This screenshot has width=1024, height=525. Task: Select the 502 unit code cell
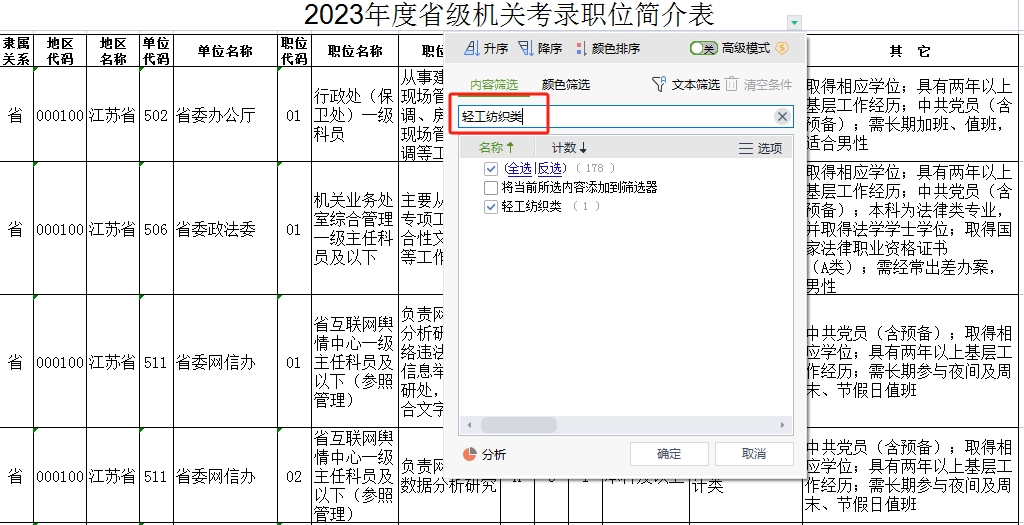156,114
